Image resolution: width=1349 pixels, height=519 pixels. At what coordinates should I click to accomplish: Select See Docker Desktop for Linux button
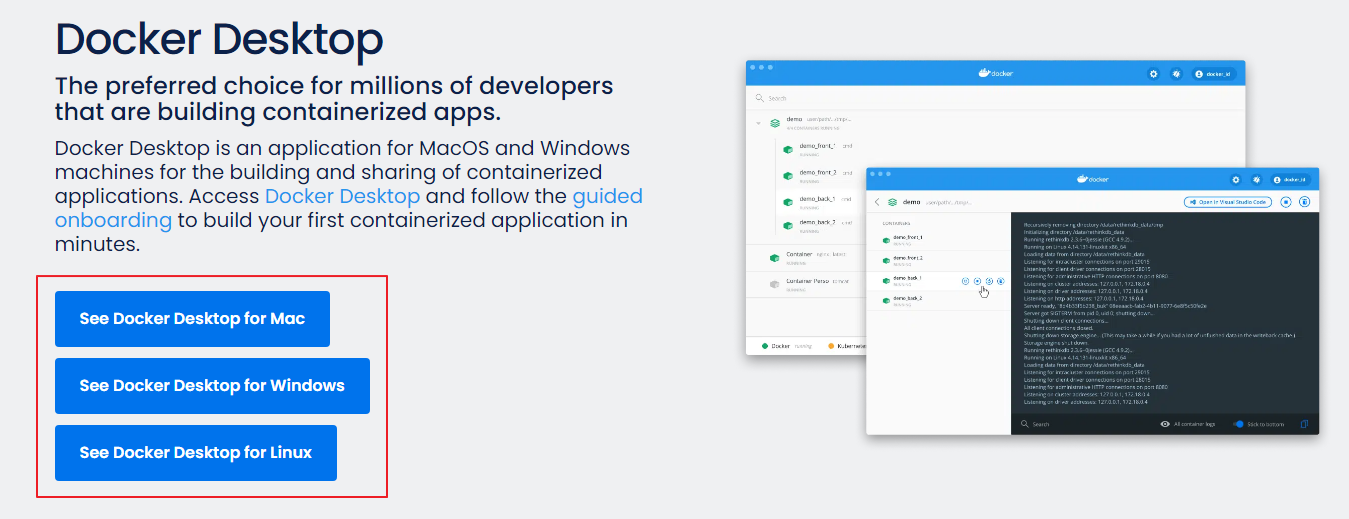pos(196,453)
